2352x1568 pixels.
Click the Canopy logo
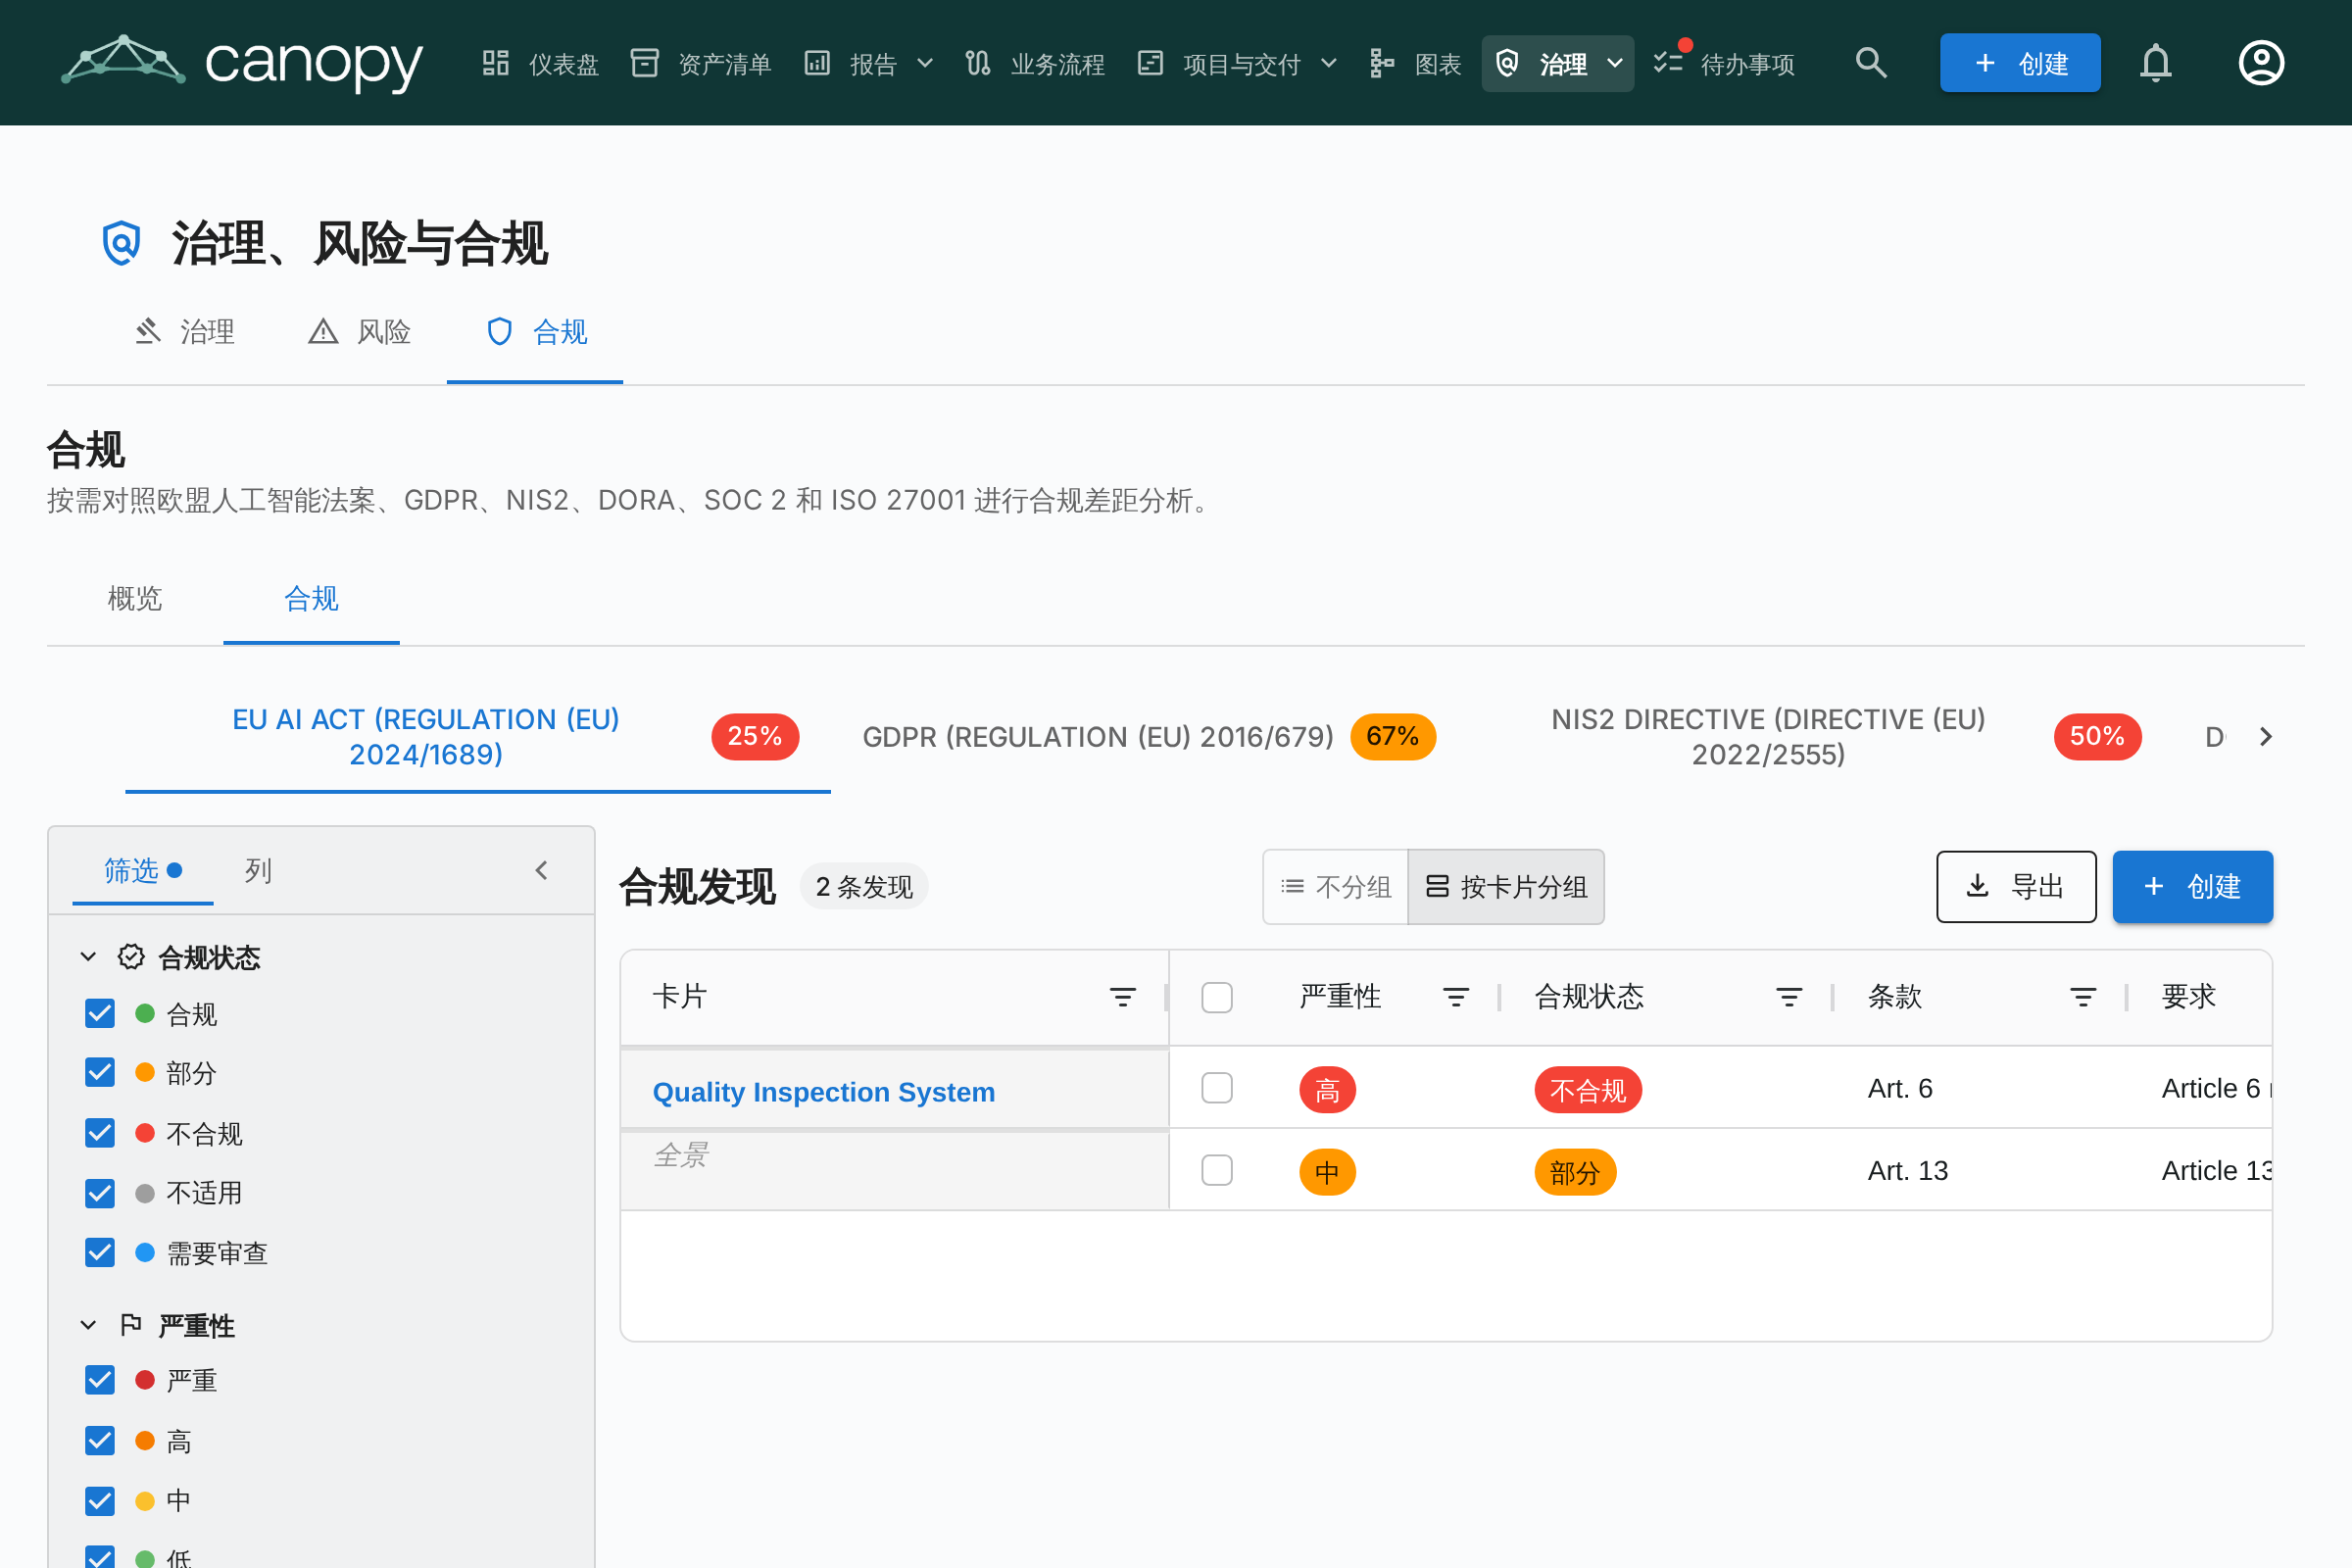(242, 62)
